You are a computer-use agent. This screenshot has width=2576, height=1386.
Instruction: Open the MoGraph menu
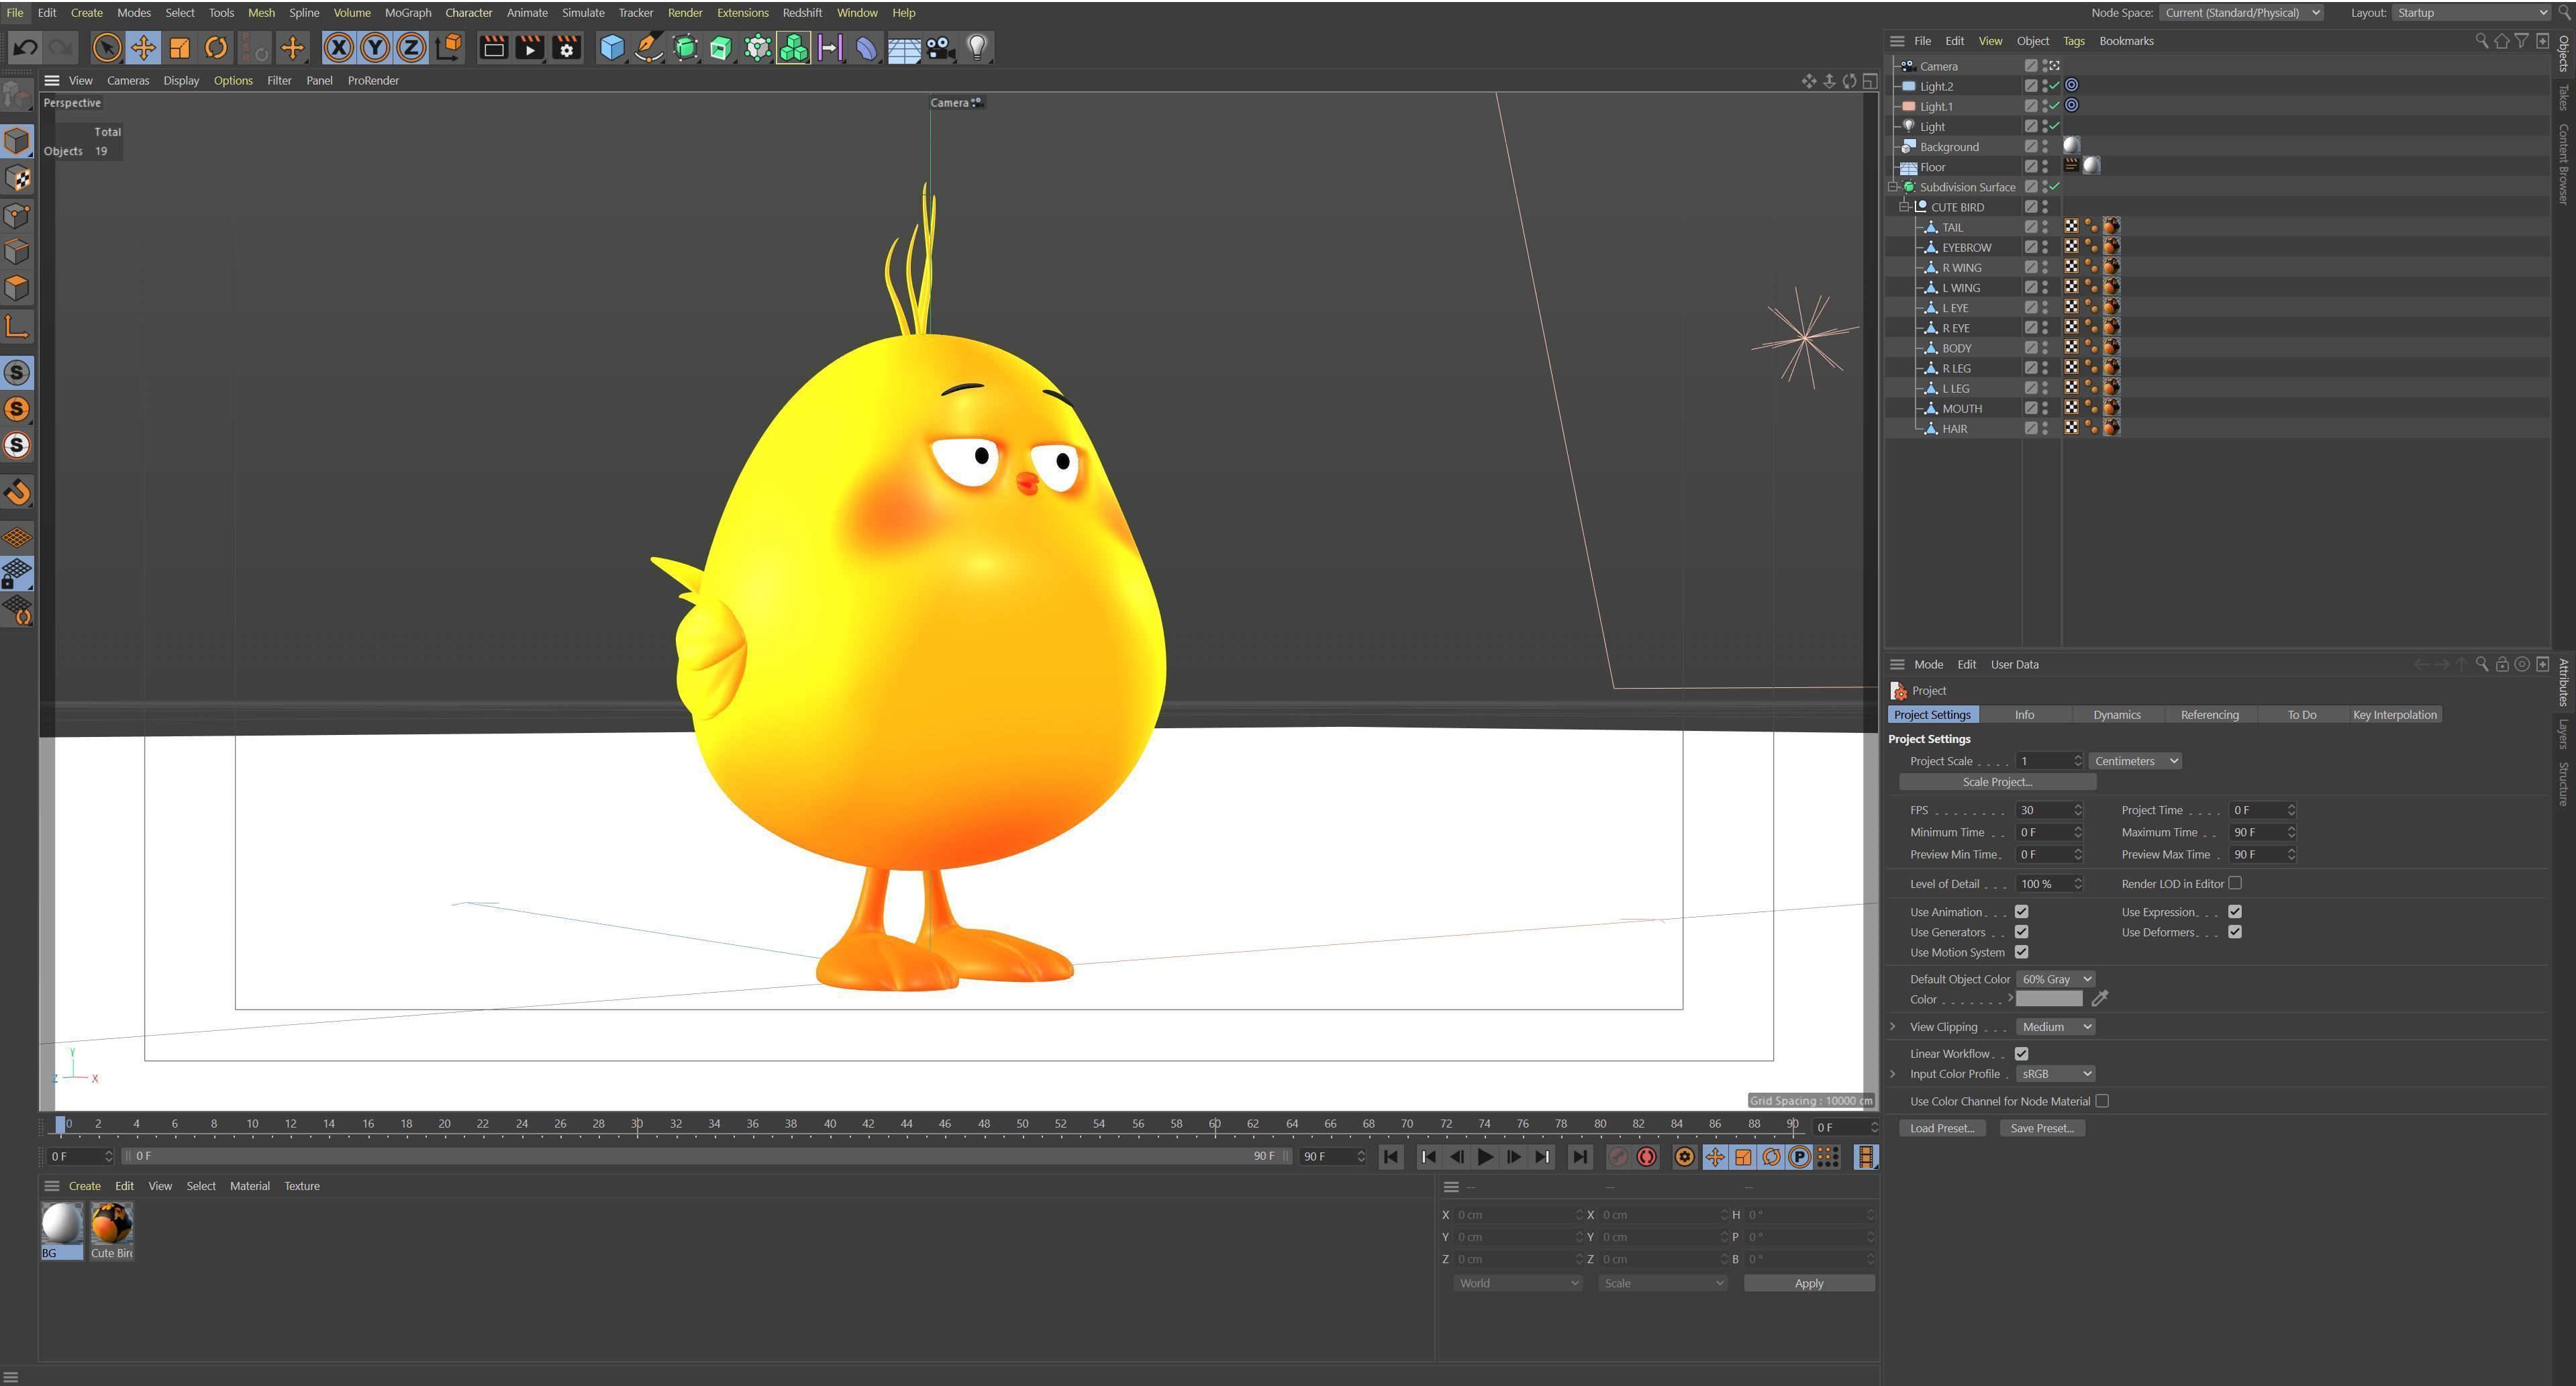(408, 13)
